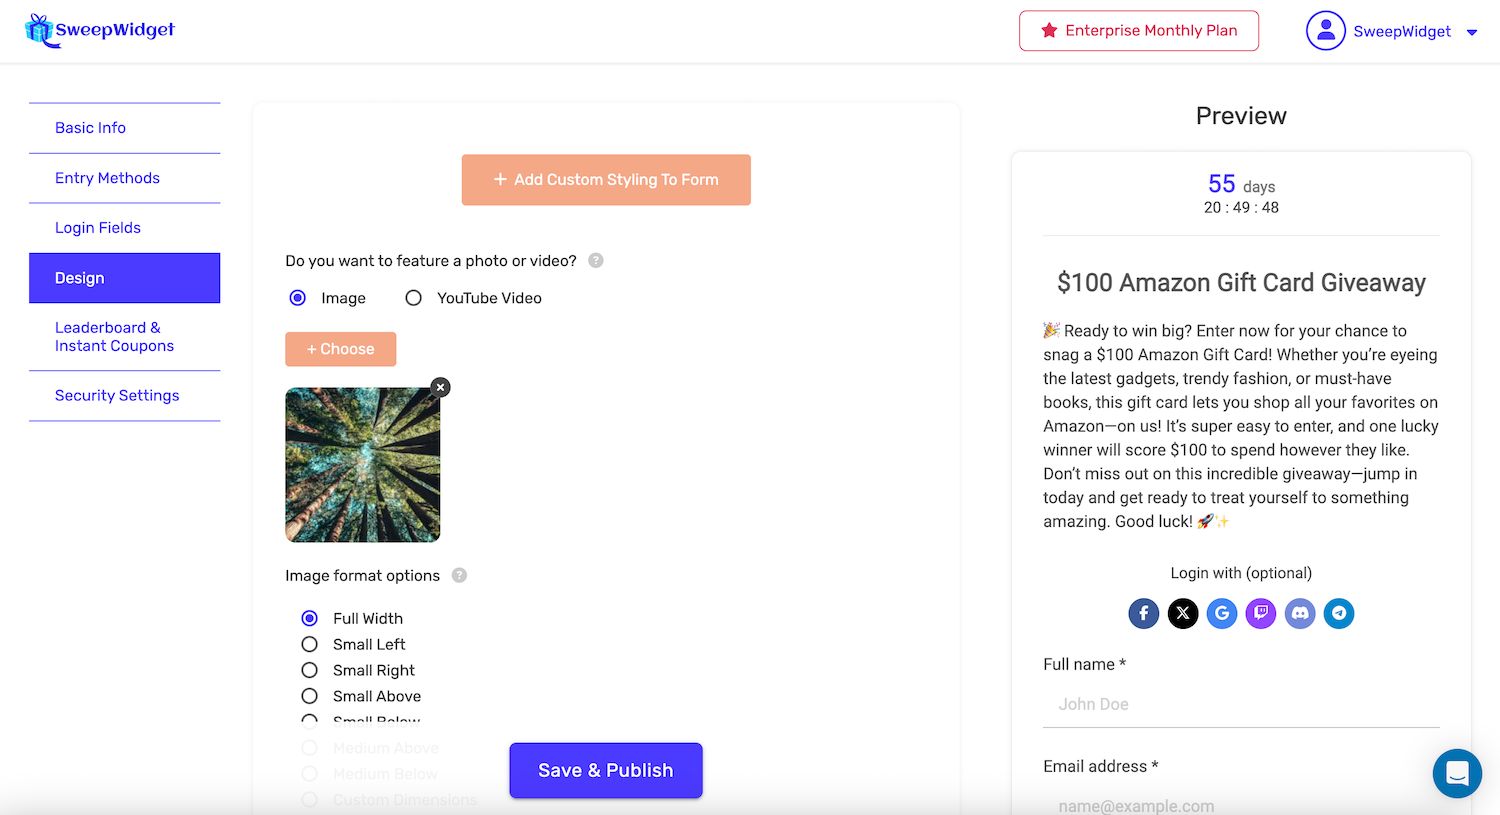Remove the uploaded forest image
This screenshot has width=1500, height=815.
click(x=440, y=387)
